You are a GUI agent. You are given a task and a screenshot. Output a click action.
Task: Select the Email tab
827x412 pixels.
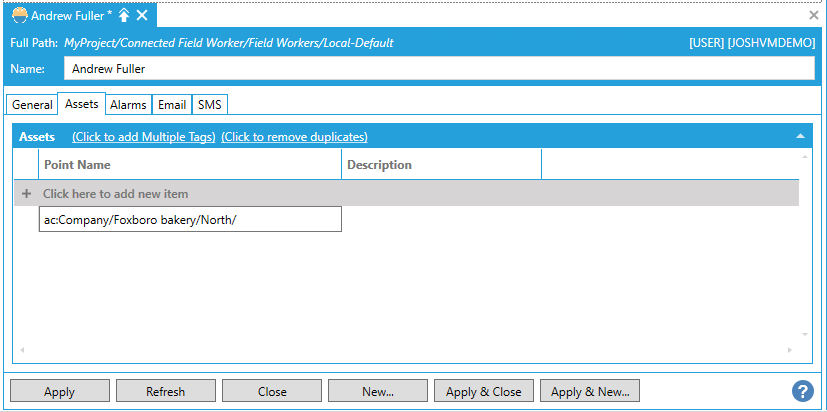[172, 105]
